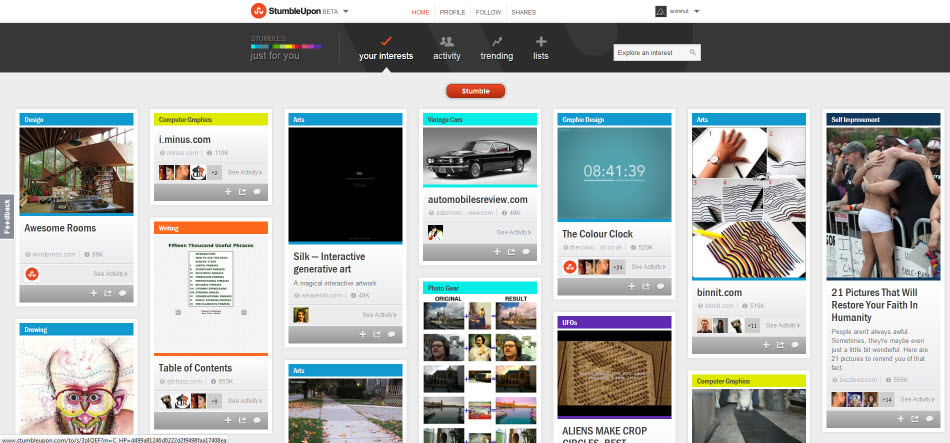Click the search magnifier icon
The height and width of the screenshot is (443, 950).
[x=693, y=53]
